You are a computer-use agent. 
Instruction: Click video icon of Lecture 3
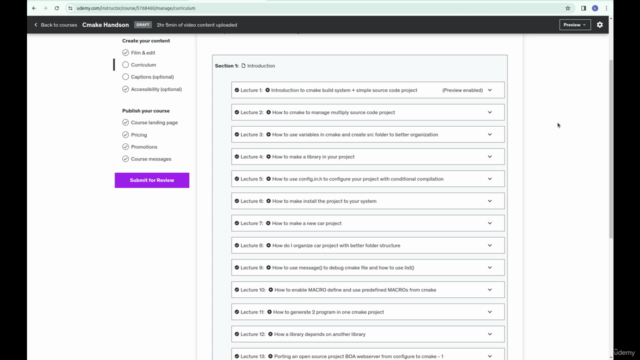269,134
